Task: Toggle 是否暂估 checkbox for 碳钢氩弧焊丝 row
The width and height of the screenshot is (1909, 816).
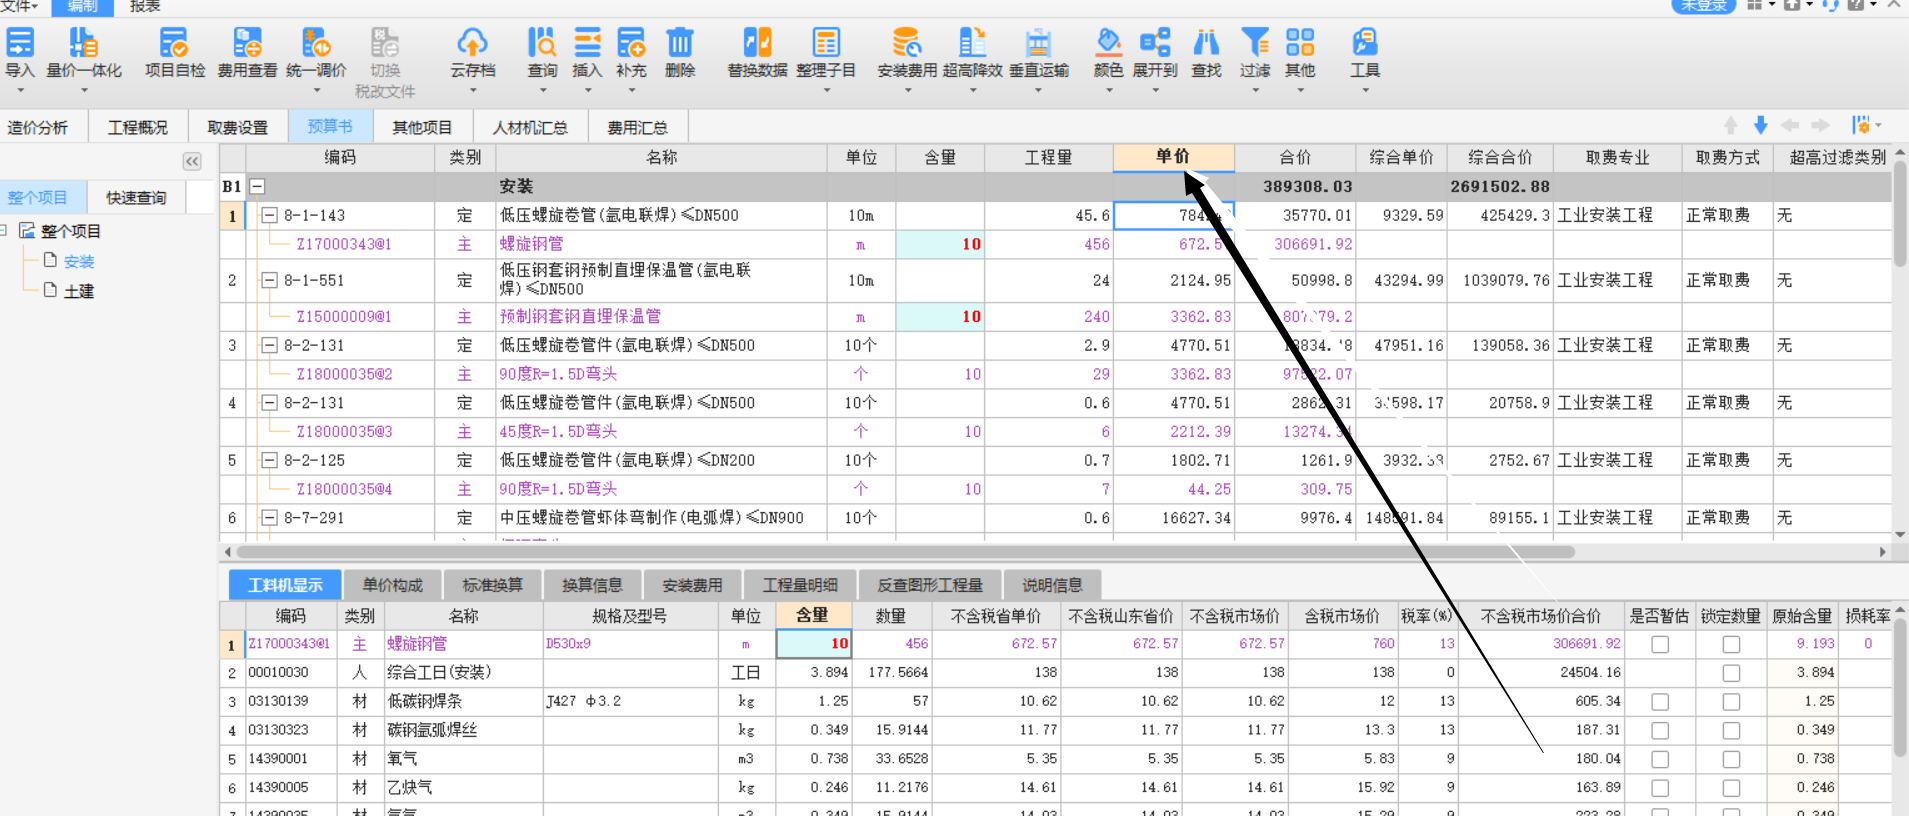Action: tap(1660, 731)
